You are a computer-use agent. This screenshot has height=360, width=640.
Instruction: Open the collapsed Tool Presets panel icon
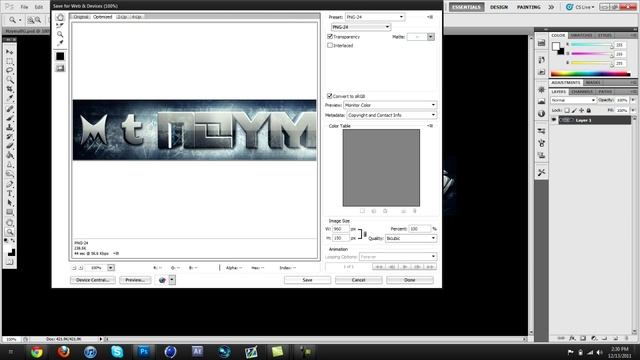(542, 173)
